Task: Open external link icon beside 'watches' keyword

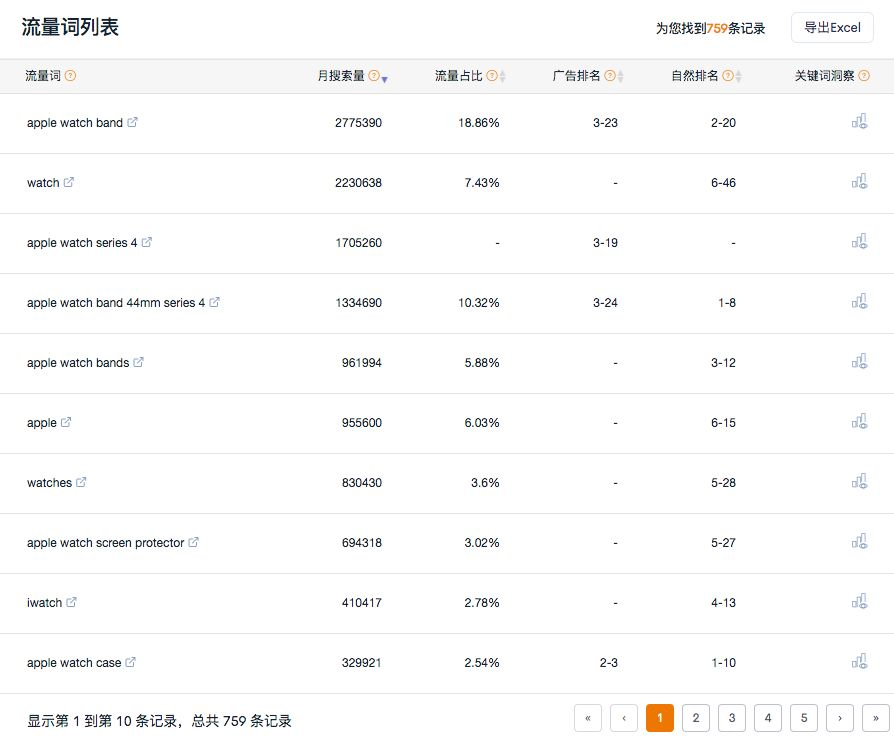Action: pos(81,482)
